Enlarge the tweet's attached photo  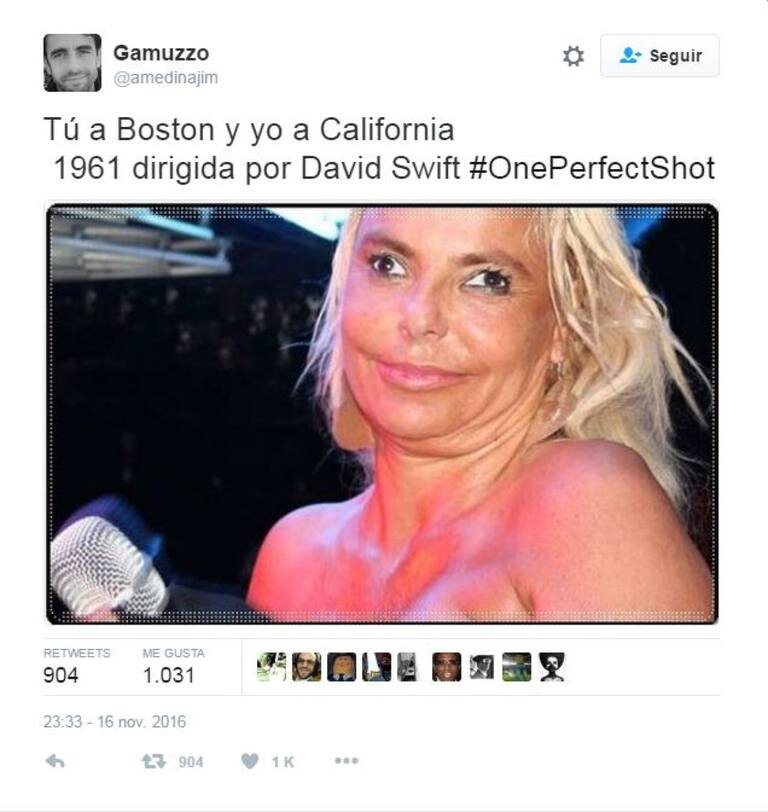(382, 414)
